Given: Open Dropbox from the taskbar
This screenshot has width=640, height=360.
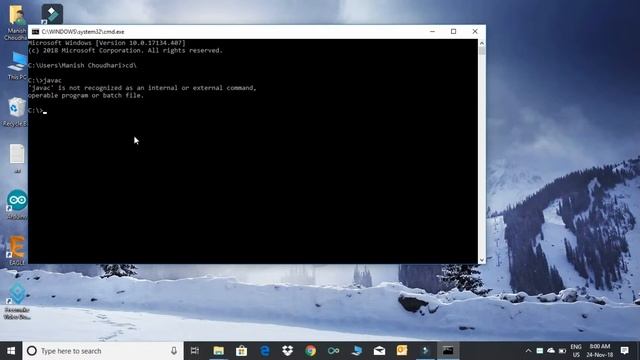Looking at the screenshot, I should [287, 351].
